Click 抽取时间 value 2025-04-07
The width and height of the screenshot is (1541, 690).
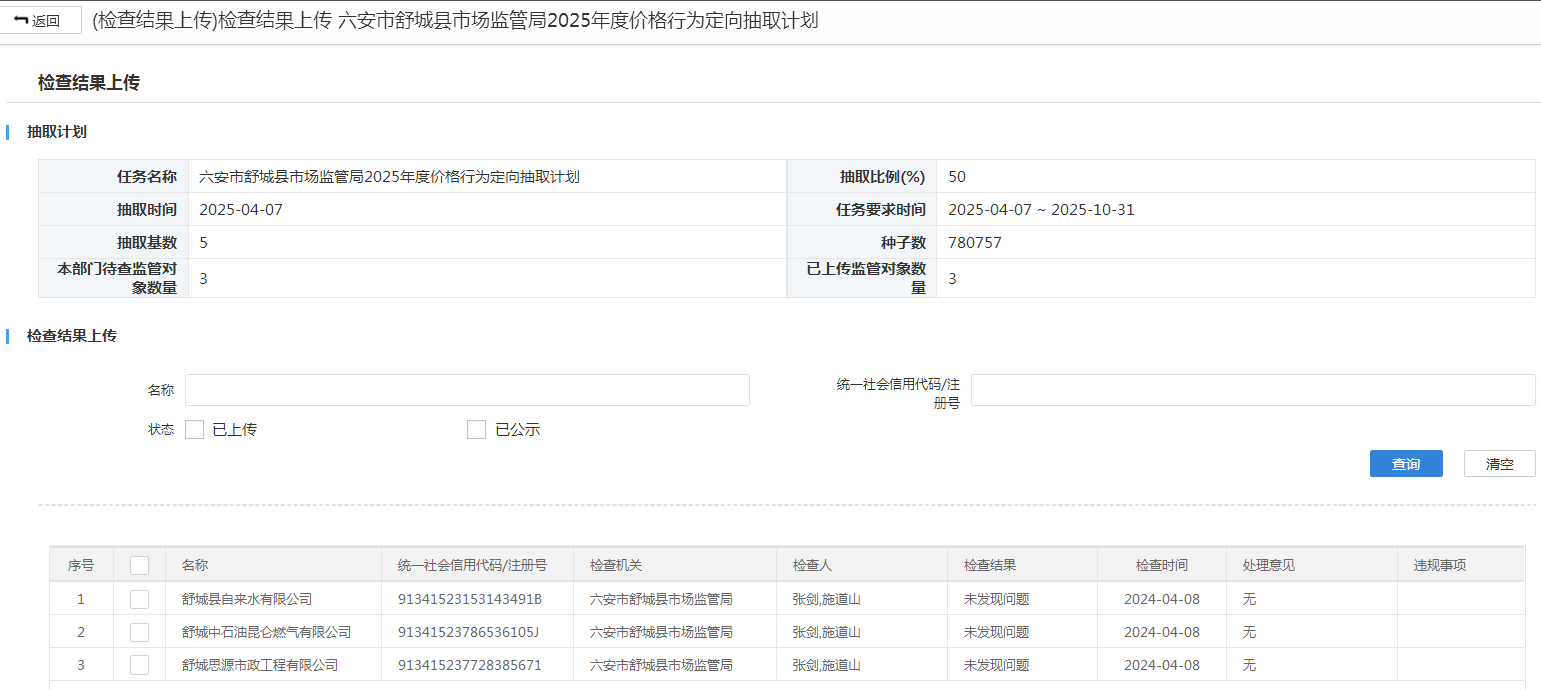[x=240, y=210]
